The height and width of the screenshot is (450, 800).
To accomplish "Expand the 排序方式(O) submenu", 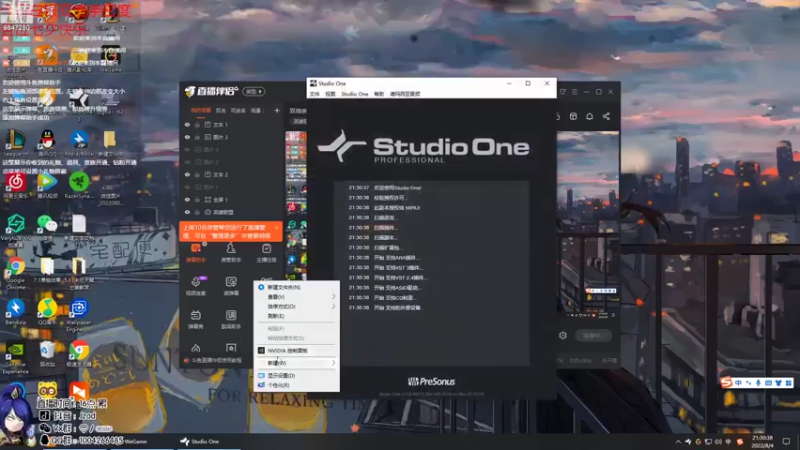I will [296, 307].
